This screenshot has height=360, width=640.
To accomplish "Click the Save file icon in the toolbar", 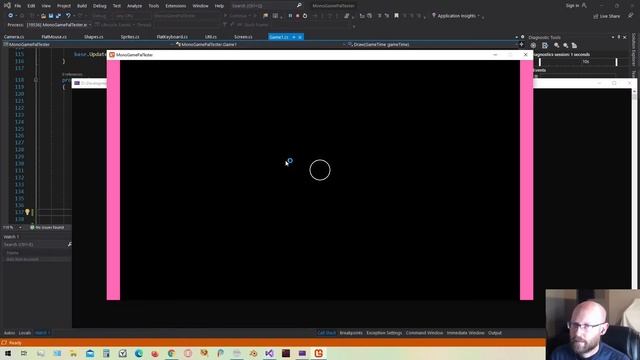I will tap(51, 16).
